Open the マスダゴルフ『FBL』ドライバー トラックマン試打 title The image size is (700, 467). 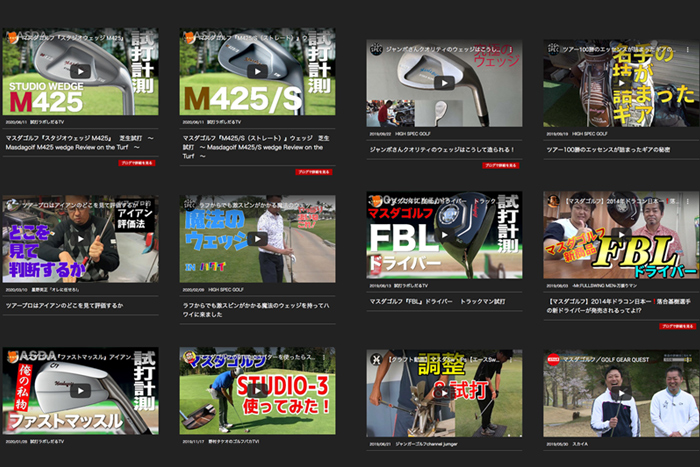(x=436, y=299)
